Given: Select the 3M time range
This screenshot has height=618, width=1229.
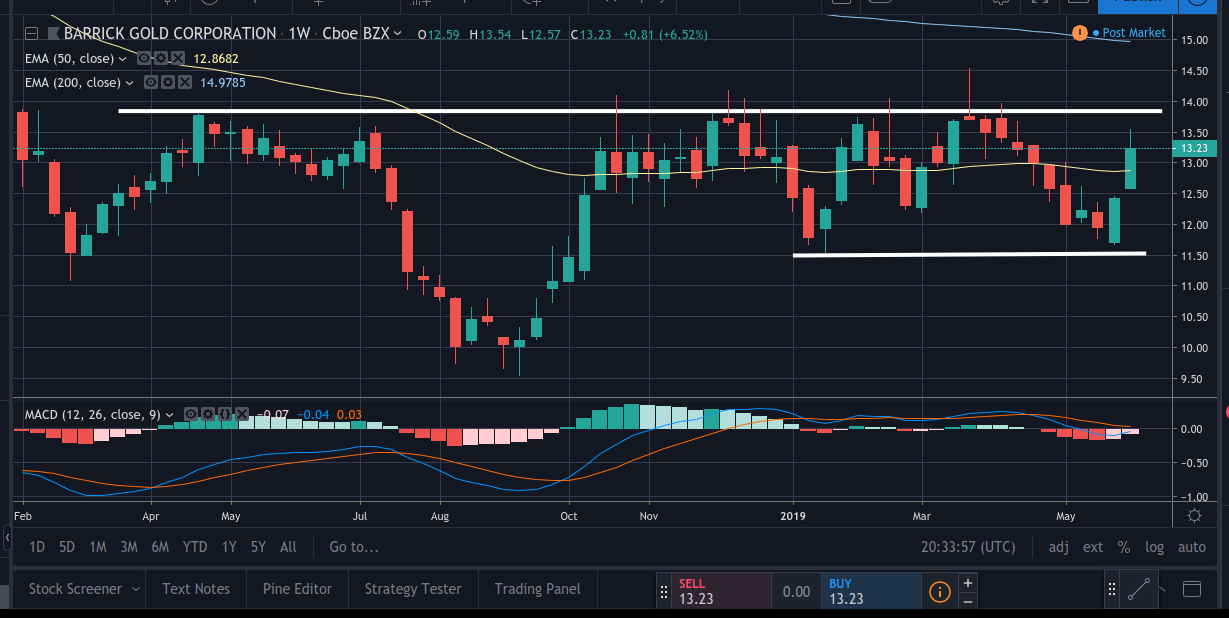Looking at the screenshot, I should [x=128, y=547].
